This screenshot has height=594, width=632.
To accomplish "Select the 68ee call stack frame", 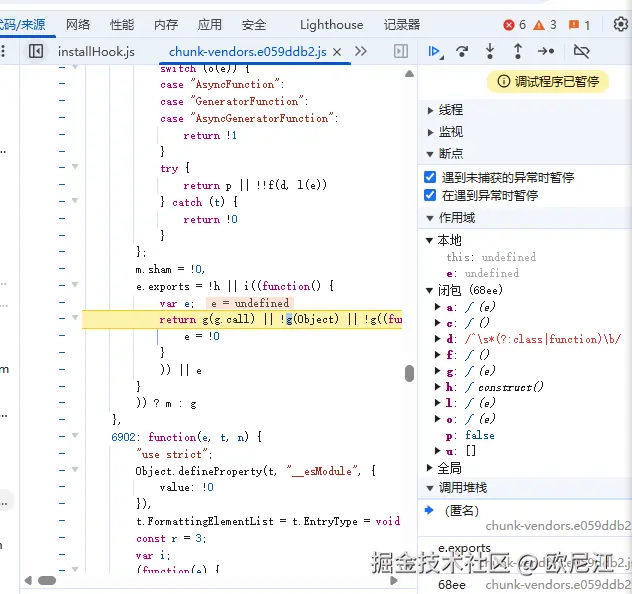I will (525, 585).
